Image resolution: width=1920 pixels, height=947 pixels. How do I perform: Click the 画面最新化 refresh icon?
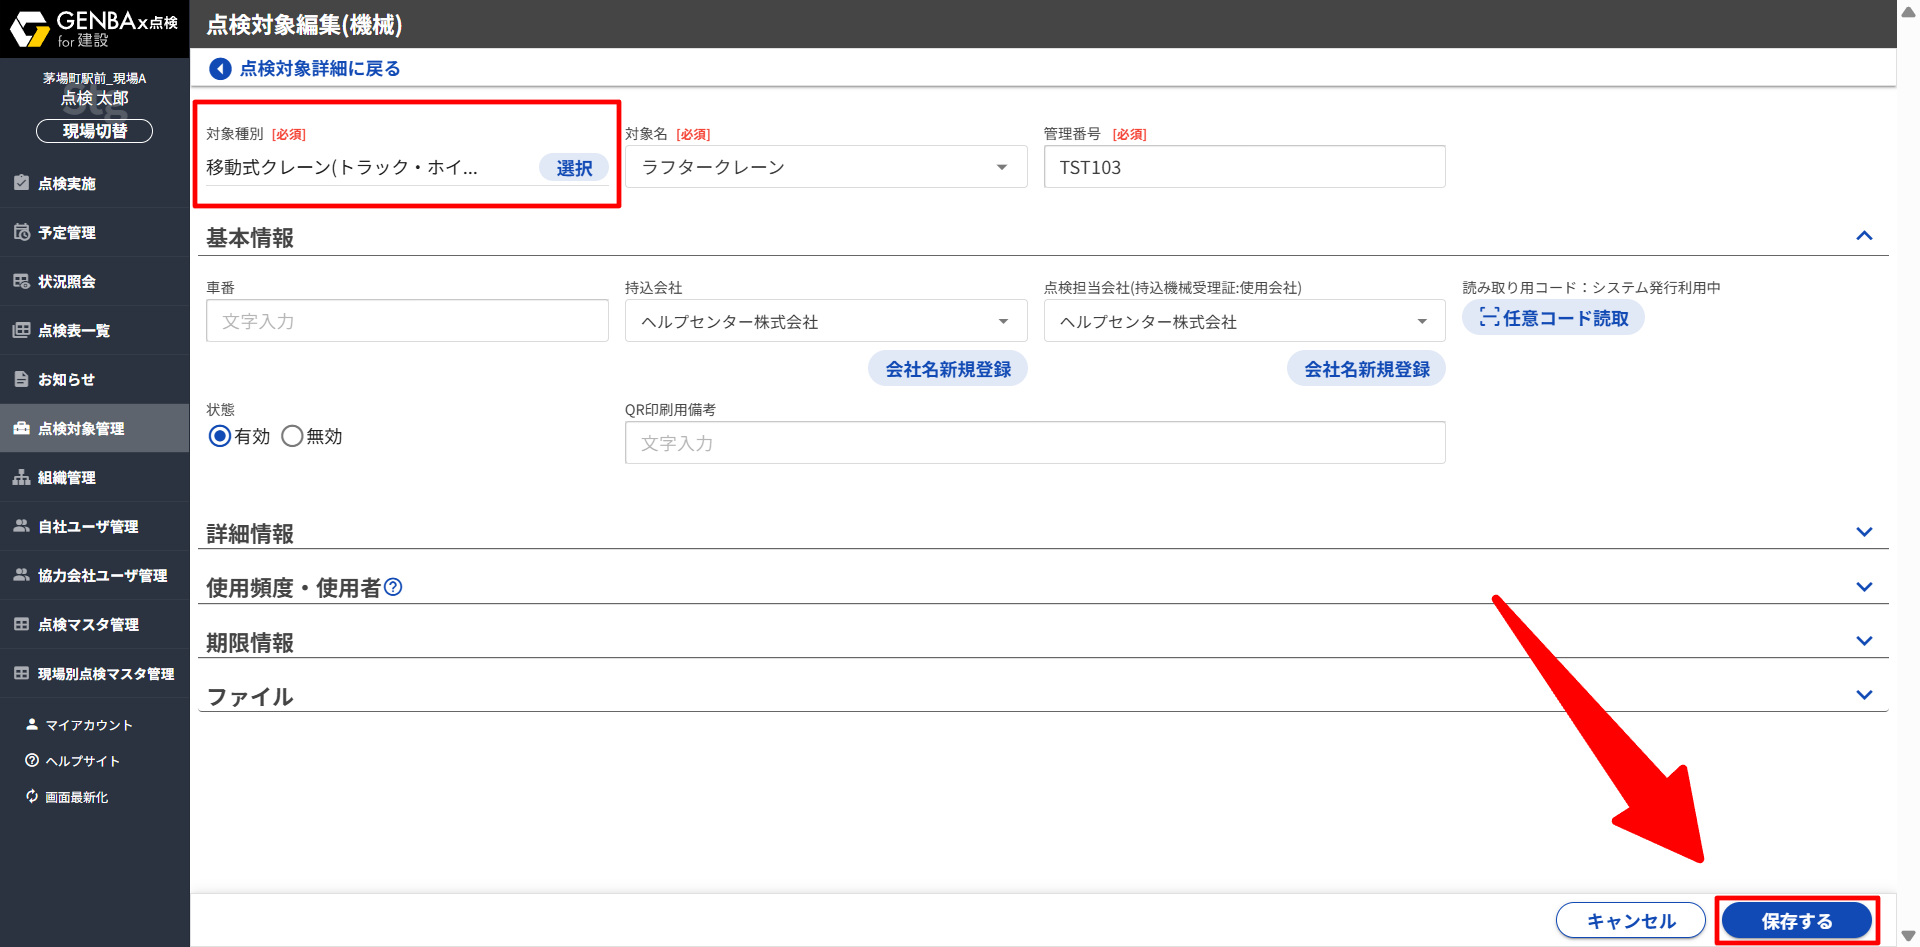click(32, 796)
